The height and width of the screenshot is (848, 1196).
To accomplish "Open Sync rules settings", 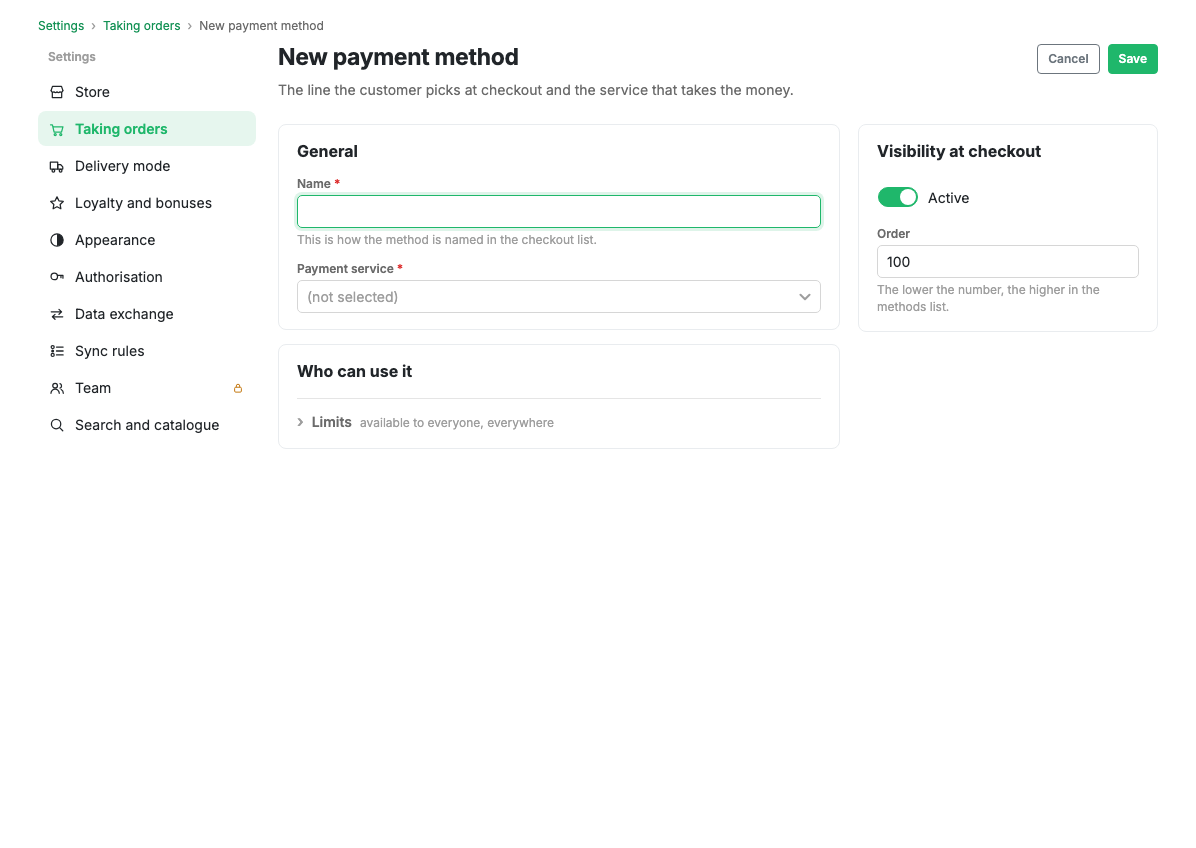I will click(147, 352).
